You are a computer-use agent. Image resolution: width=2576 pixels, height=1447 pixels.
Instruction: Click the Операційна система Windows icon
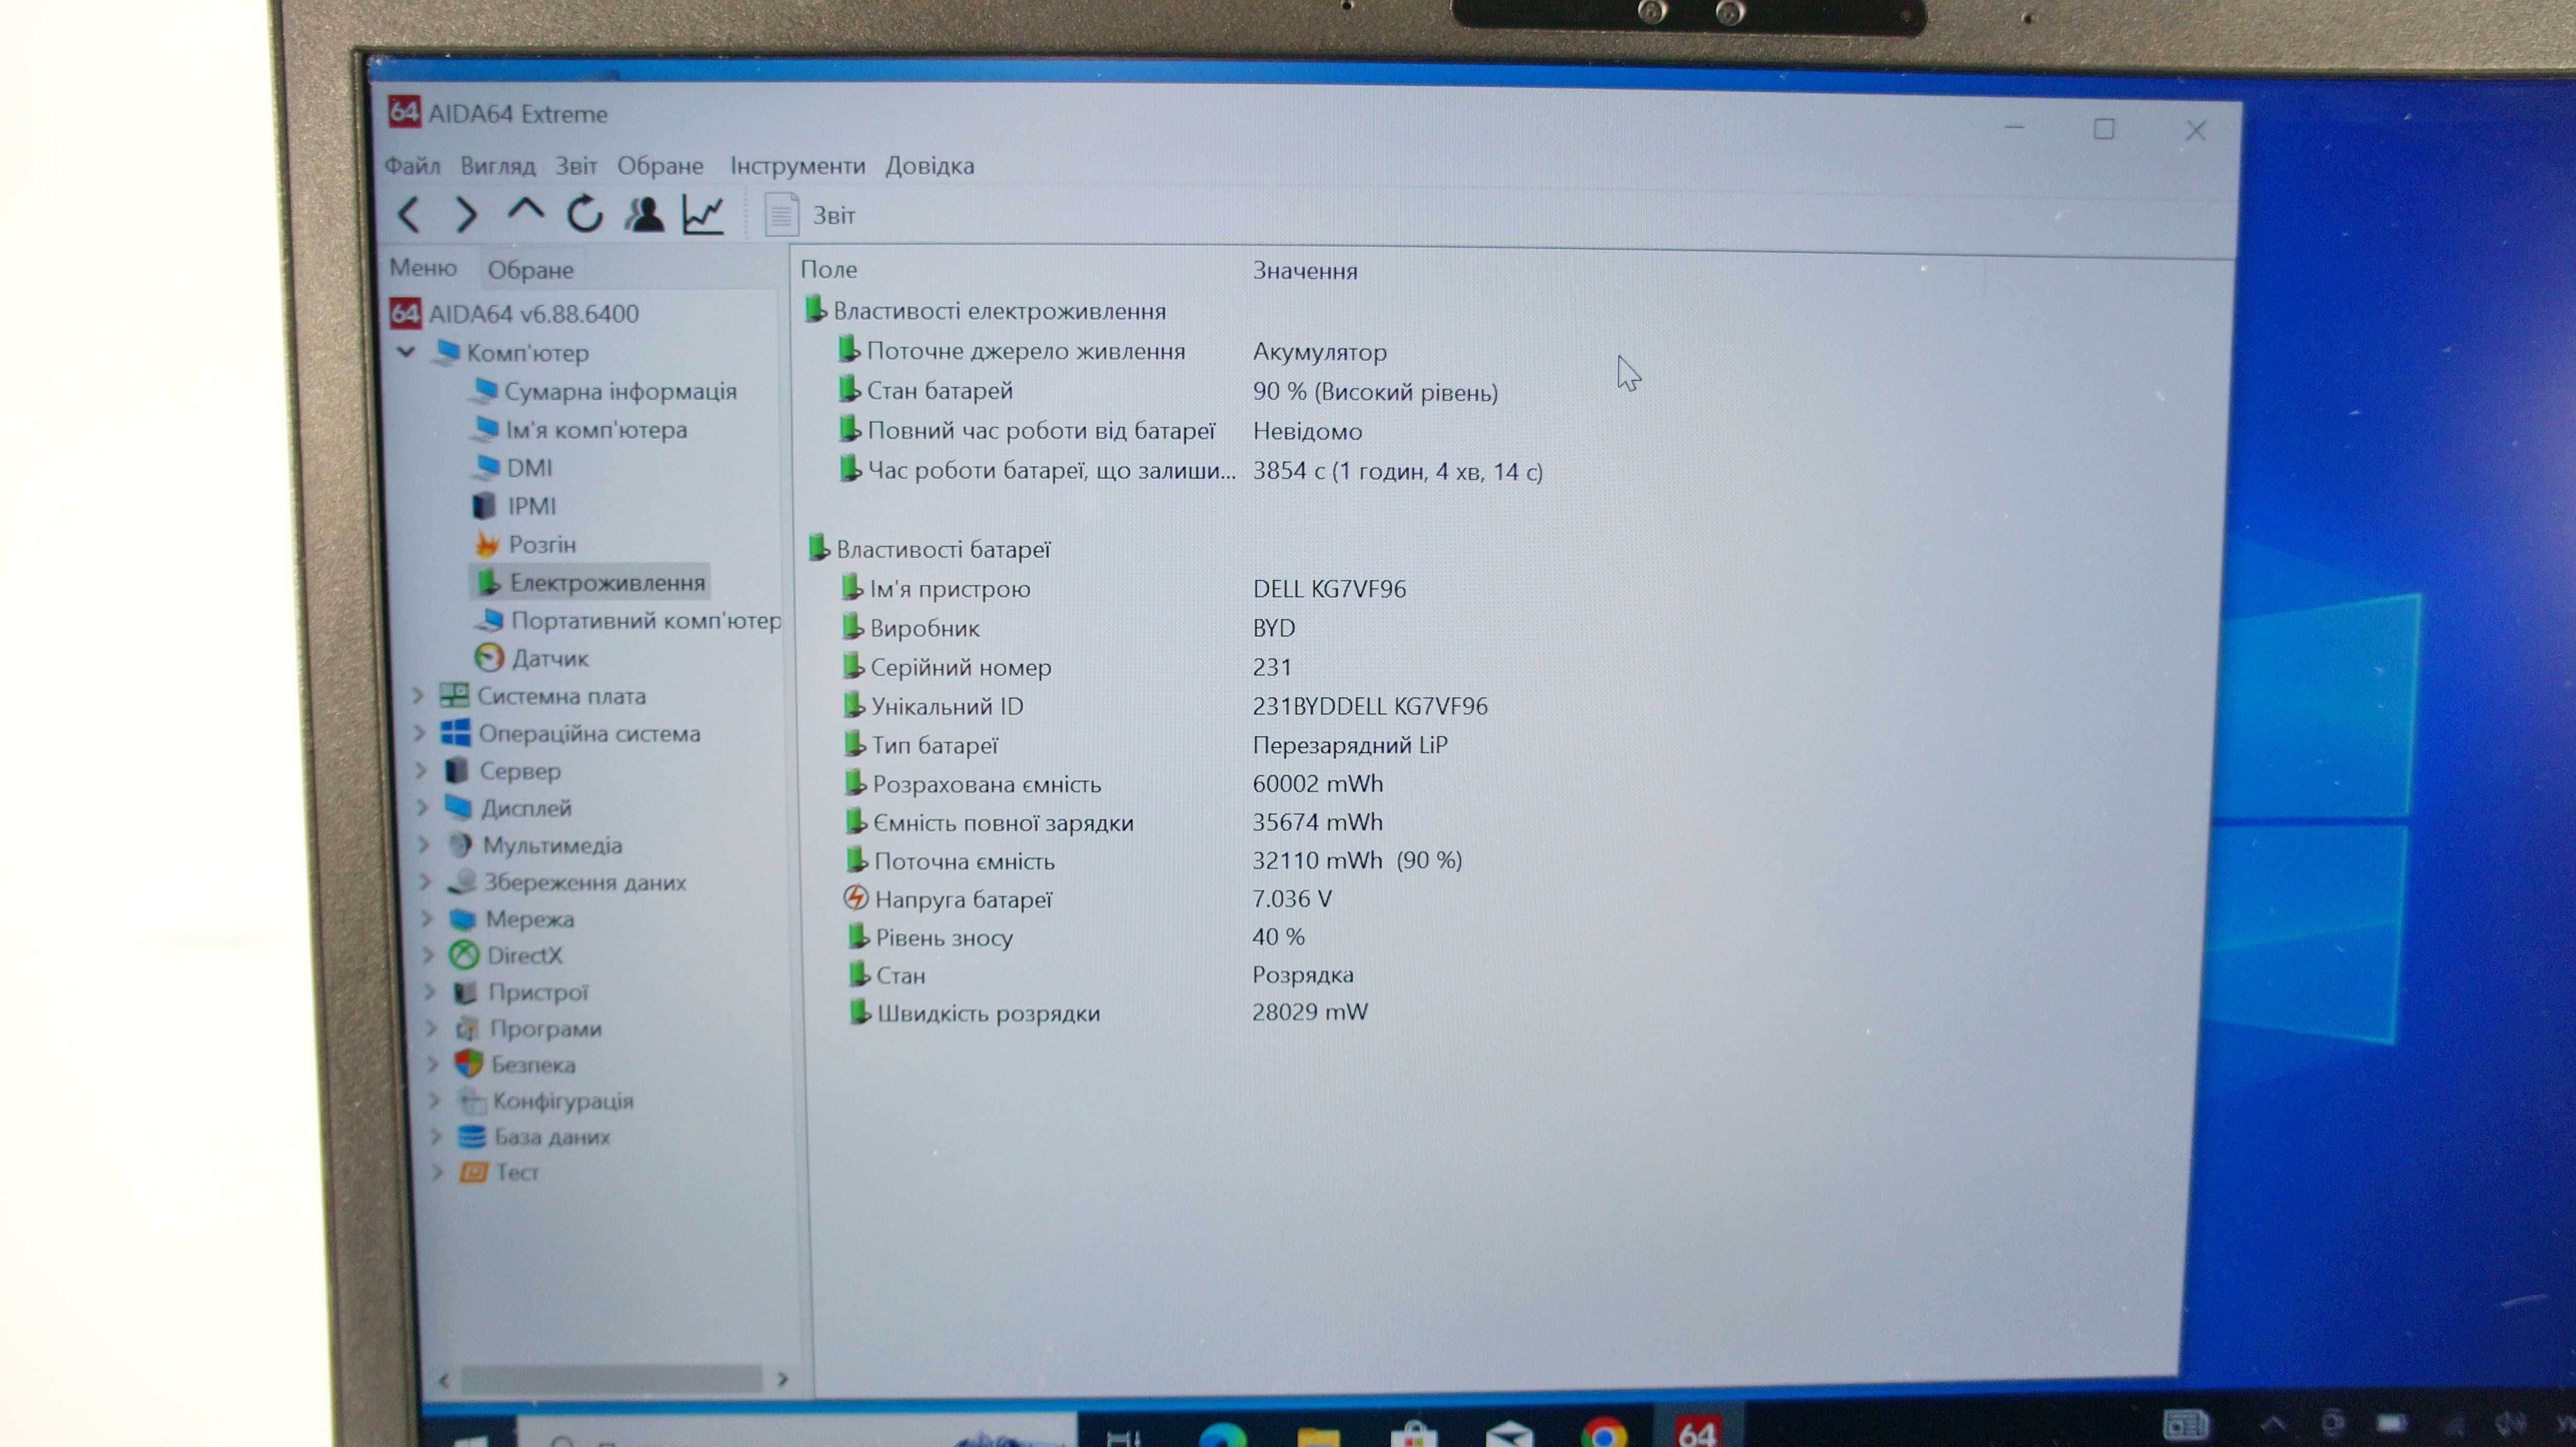(x=456, y=733)
